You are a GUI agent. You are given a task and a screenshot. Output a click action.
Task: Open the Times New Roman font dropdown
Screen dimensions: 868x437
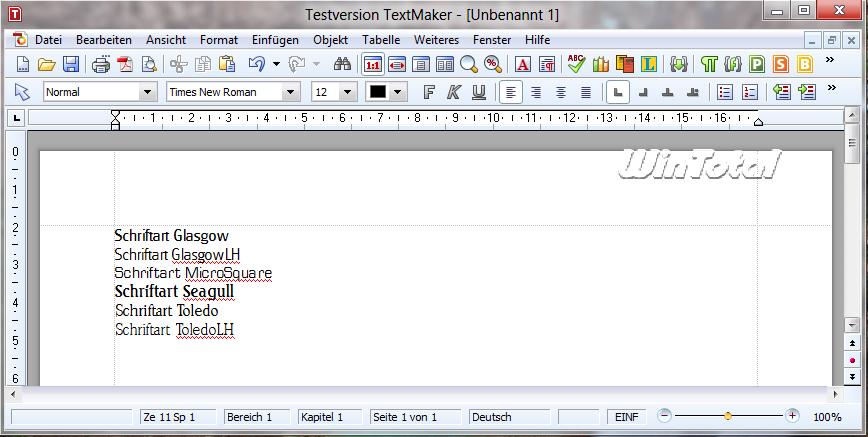click(x=291, y=92)
